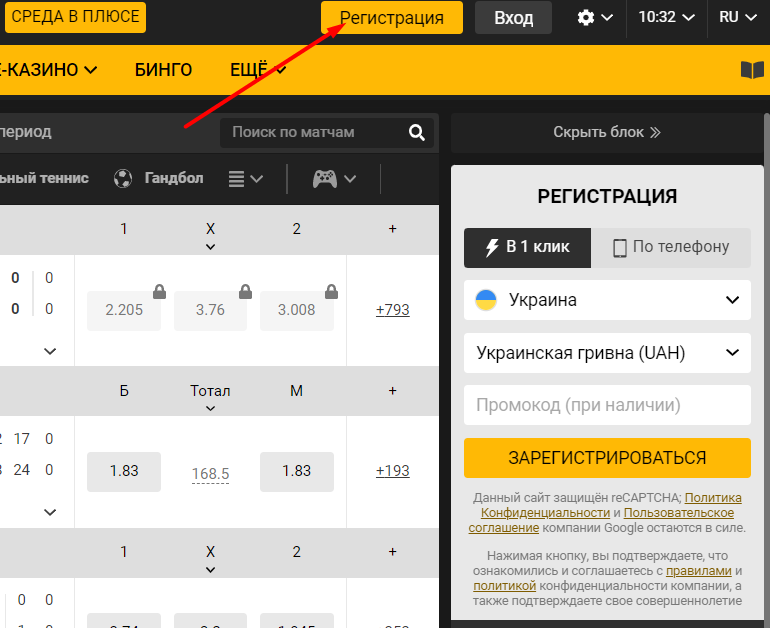Expand the ЕЩЁ menu
The width and height of the screenshot is (770, 628).
[x=258, y=70]
